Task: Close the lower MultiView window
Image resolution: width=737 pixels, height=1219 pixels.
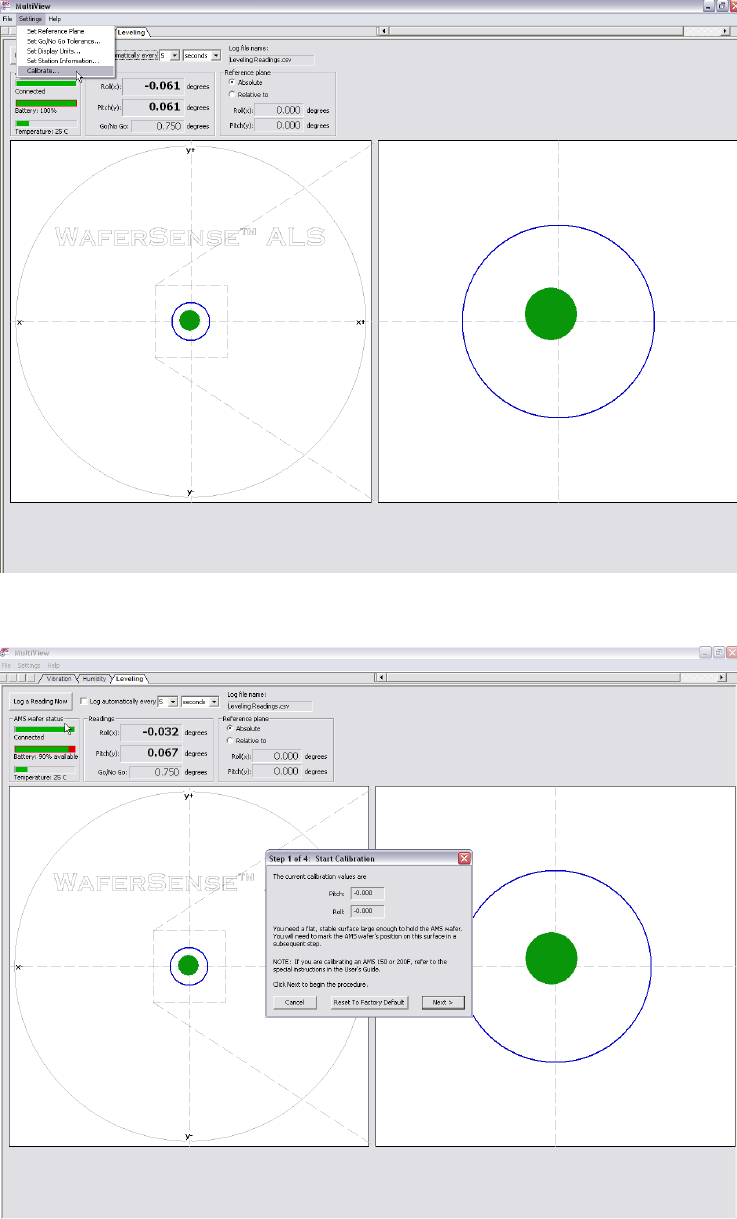Action: 730,652
